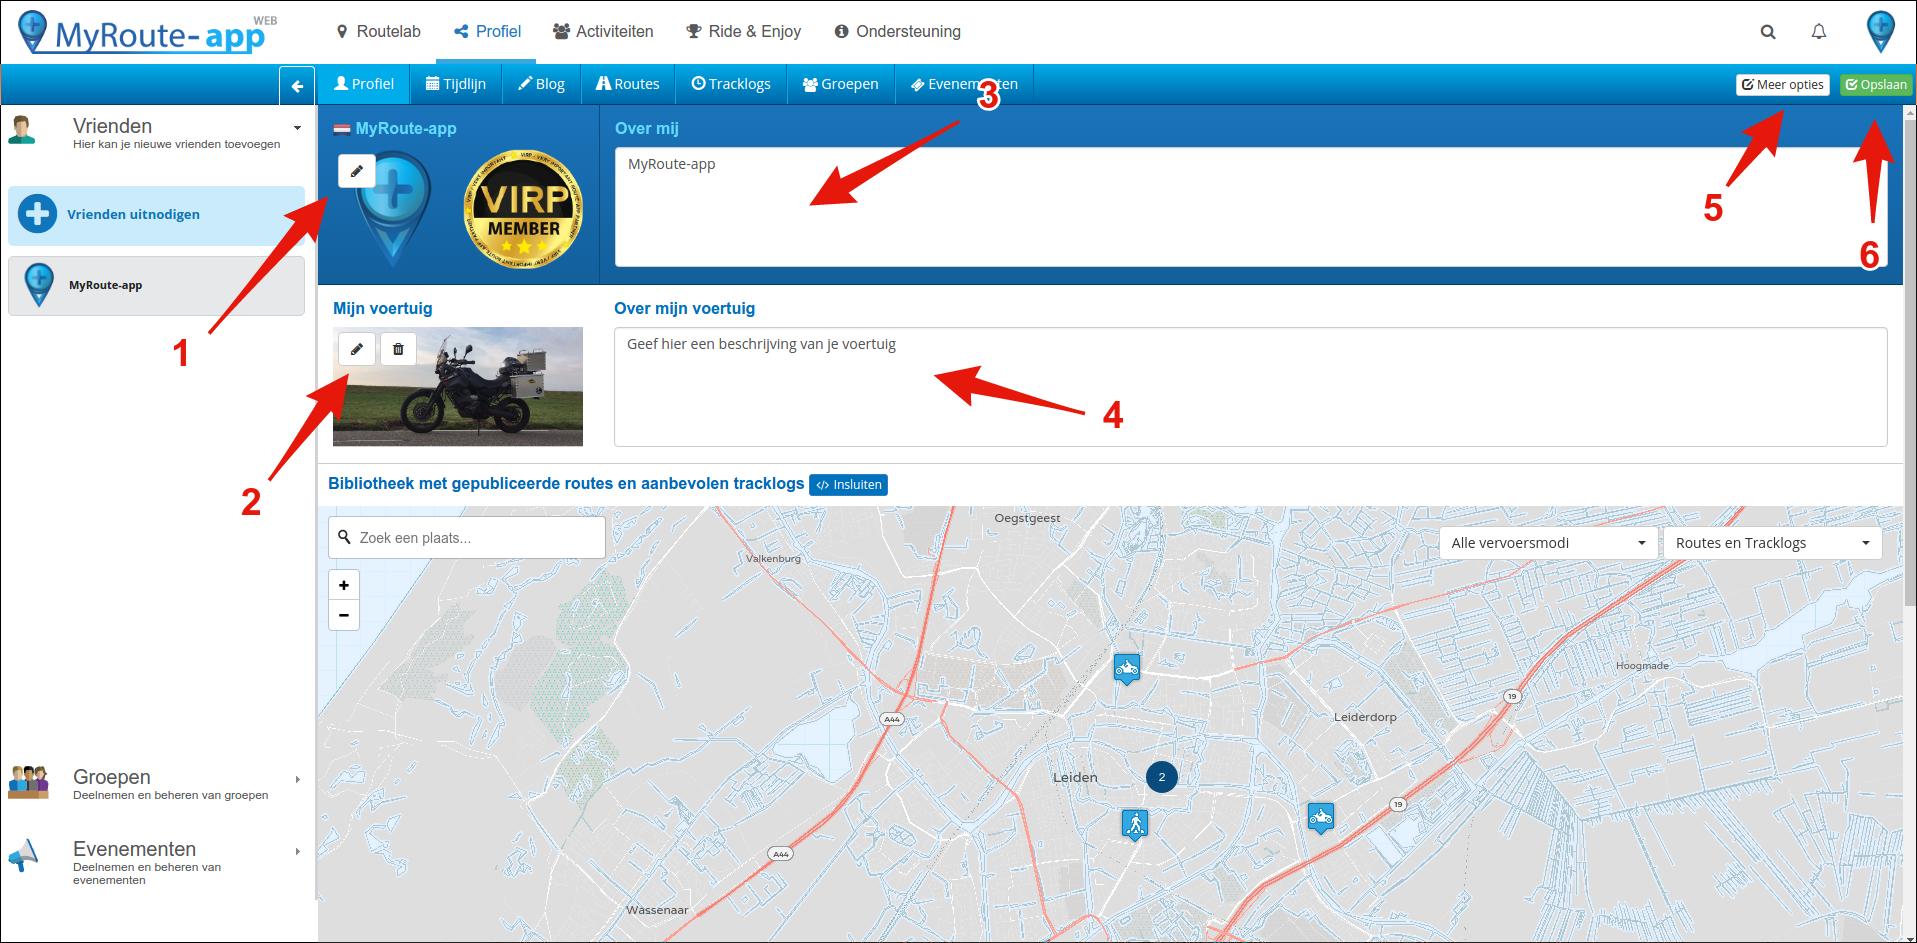The height and width of the screenshot is (943, 1917).
Task: Switch to the Tijdlijn tab
Action: click(456, 84)
